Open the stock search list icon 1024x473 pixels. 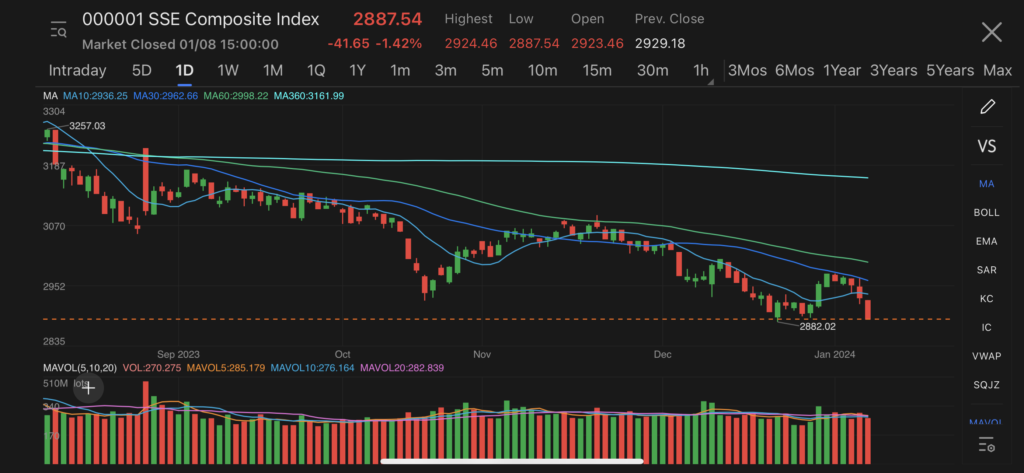(x=59, y=29)
